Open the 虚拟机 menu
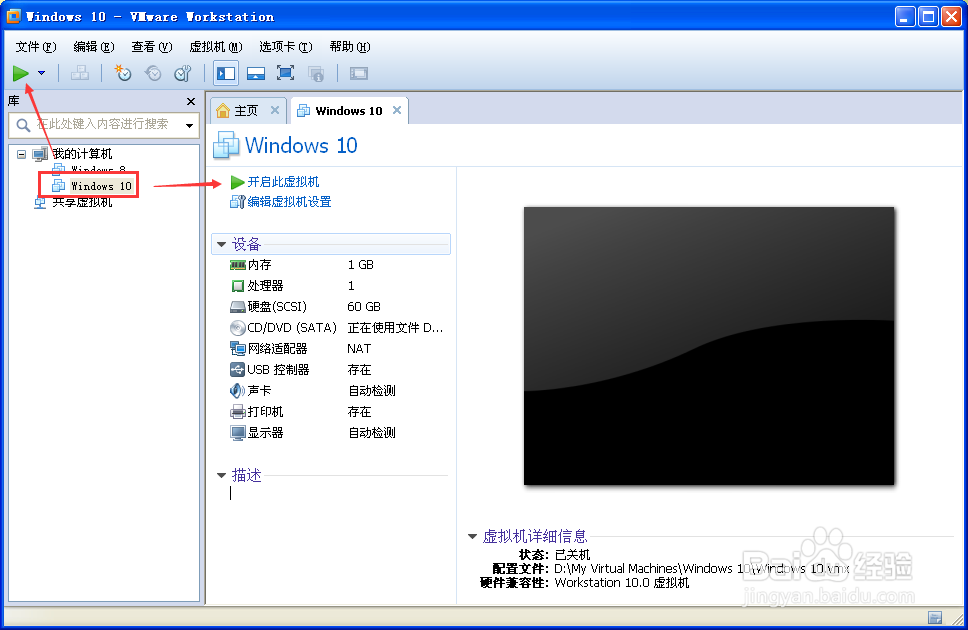 [216, 47]
